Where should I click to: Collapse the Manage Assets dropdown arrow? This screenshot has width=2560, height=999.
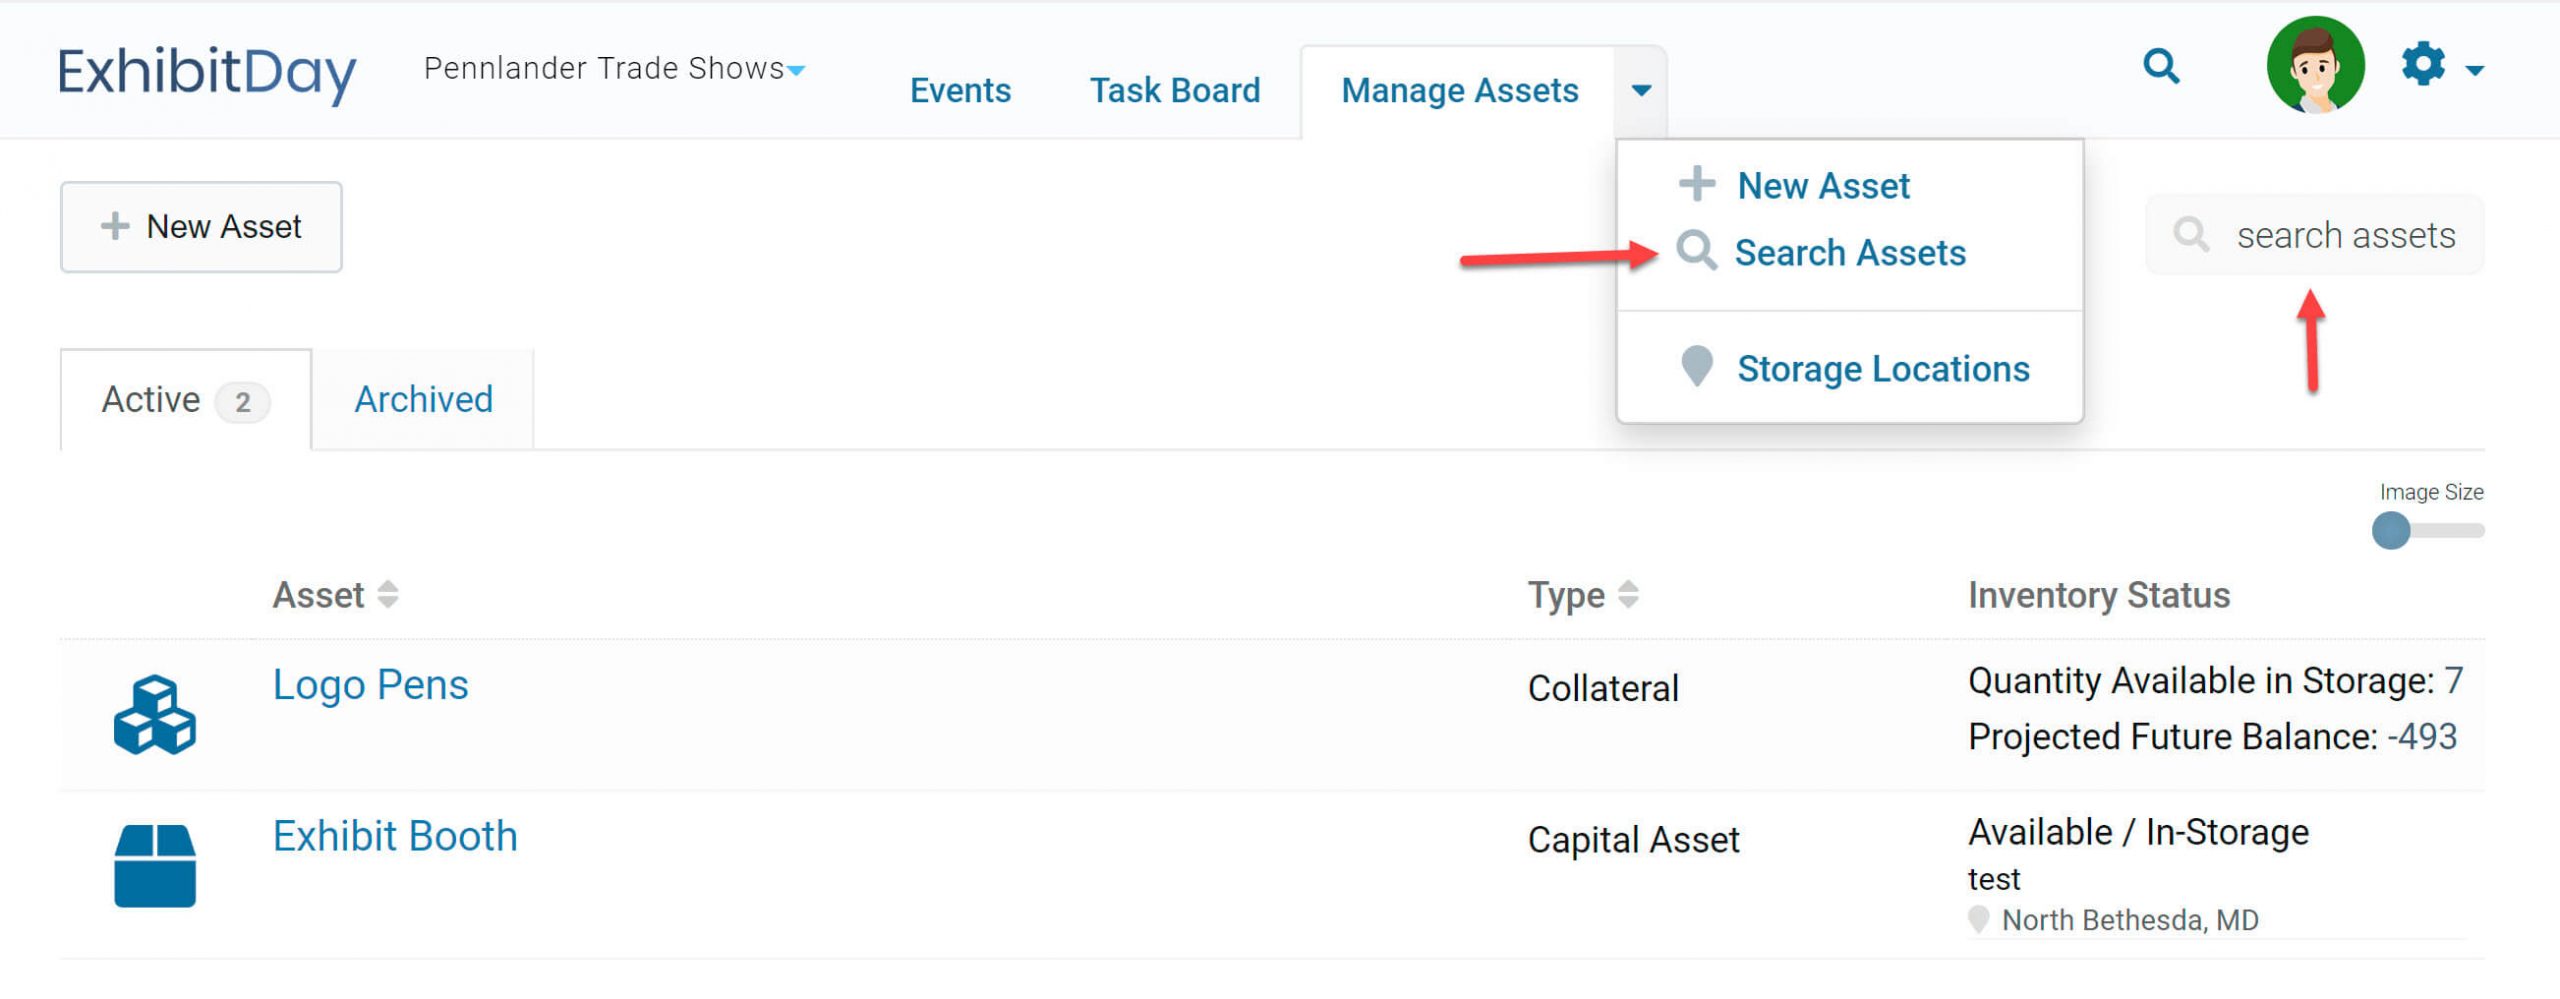click(1641, 91)
